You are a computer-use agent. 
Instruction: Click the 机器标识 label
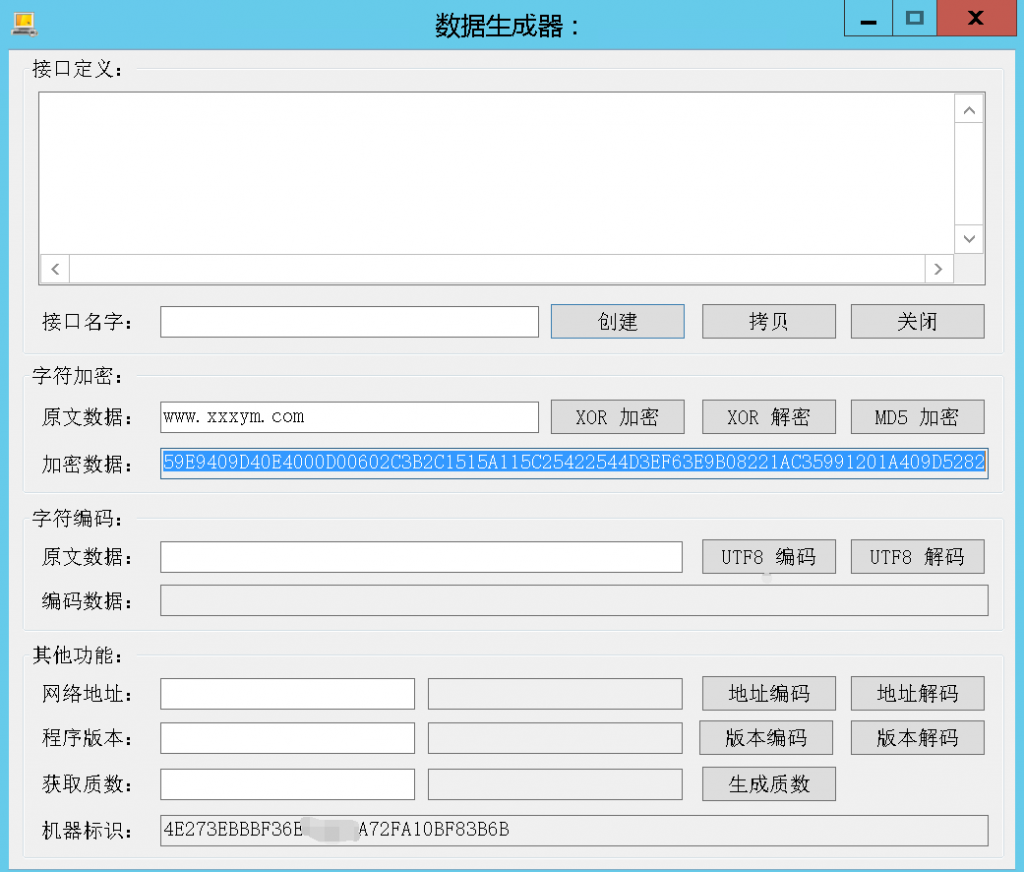[x=87, y=831]
